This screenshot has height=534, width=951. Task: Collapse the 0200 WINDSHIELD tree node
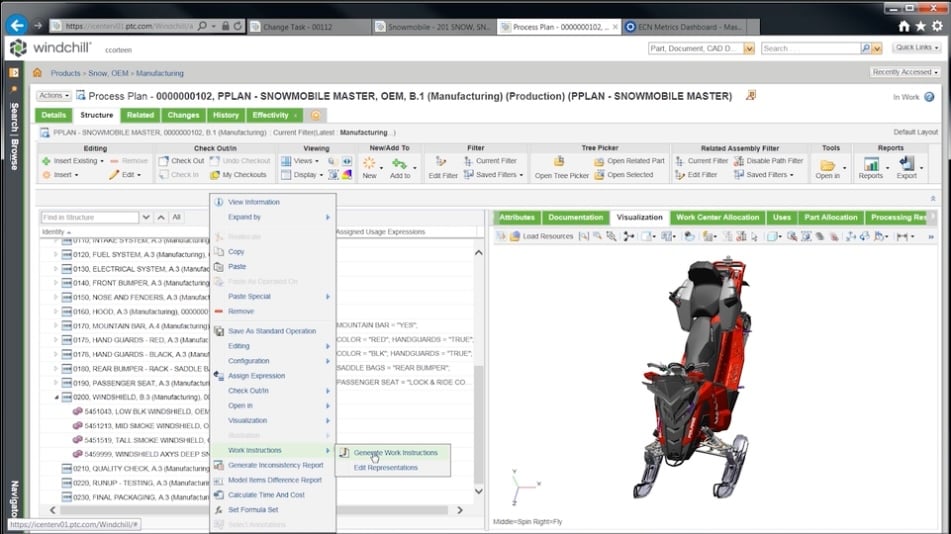56,397
